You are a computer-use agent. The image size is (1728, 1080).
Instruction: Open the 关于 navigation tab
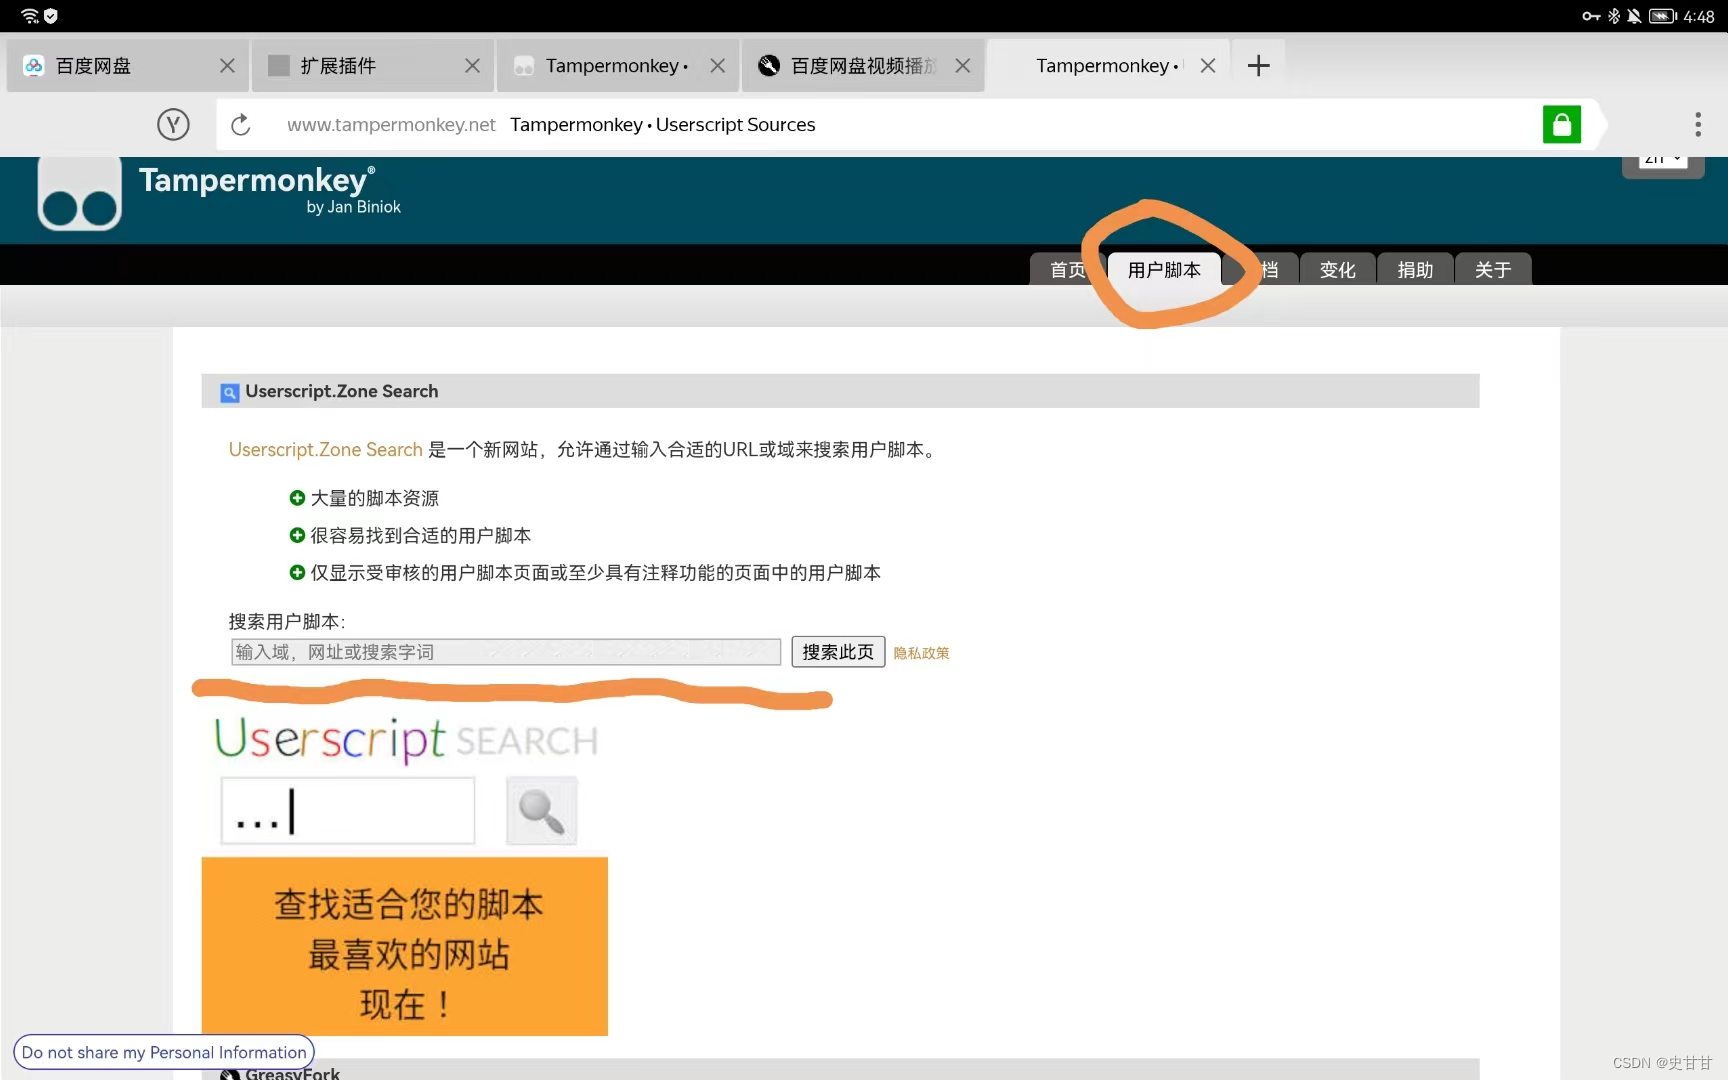[1492, 270]
